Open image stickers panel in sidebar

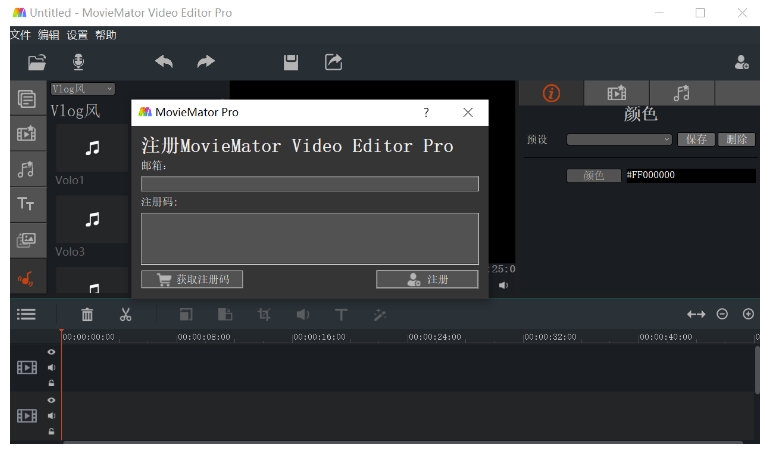27,240
